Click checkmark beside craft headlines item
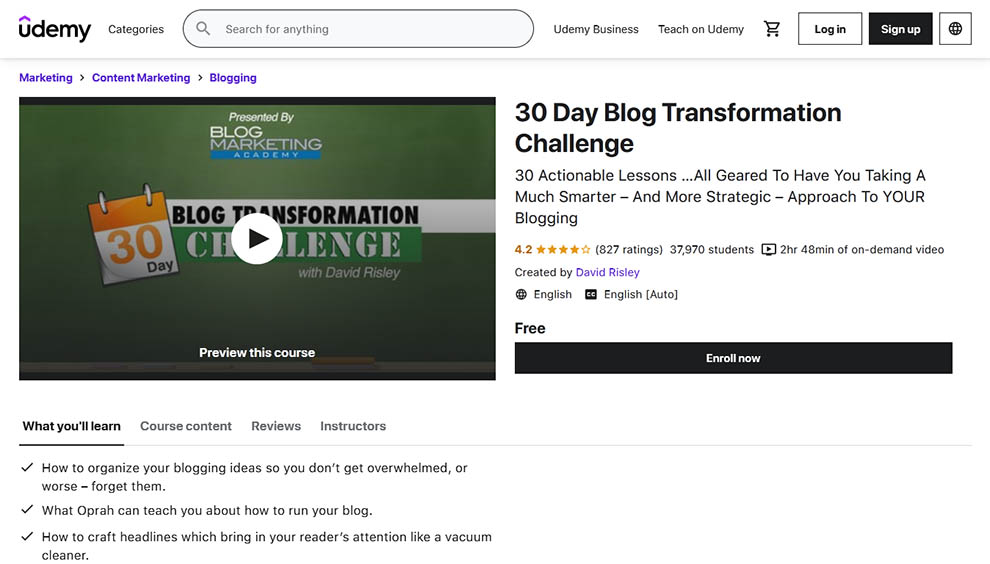The height and width of the screenshot is (564, 990). coord(27,536)
